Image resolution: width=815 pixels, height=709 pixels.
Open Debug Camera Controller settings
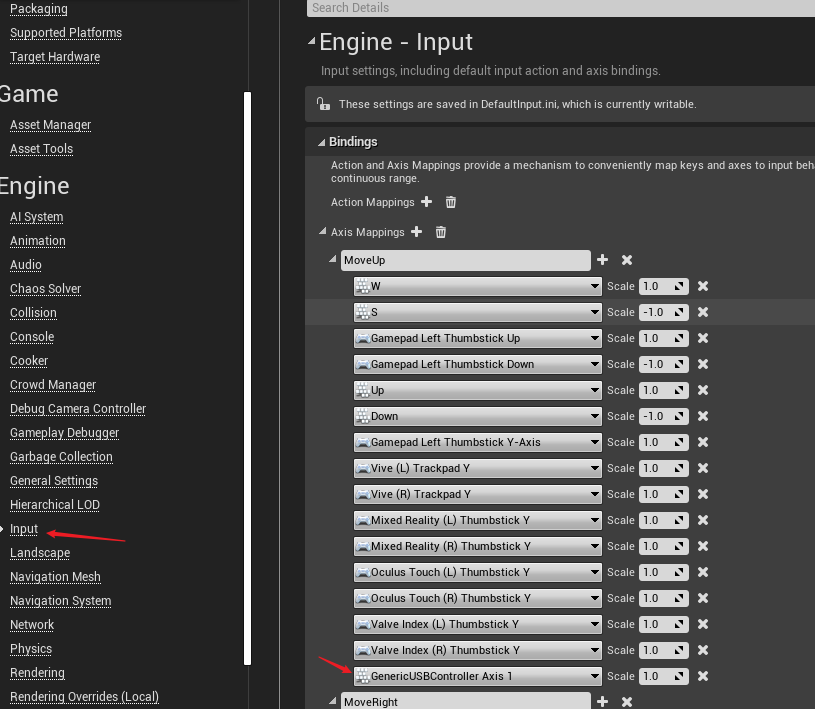pyautogui.click(x=78, y=409)
